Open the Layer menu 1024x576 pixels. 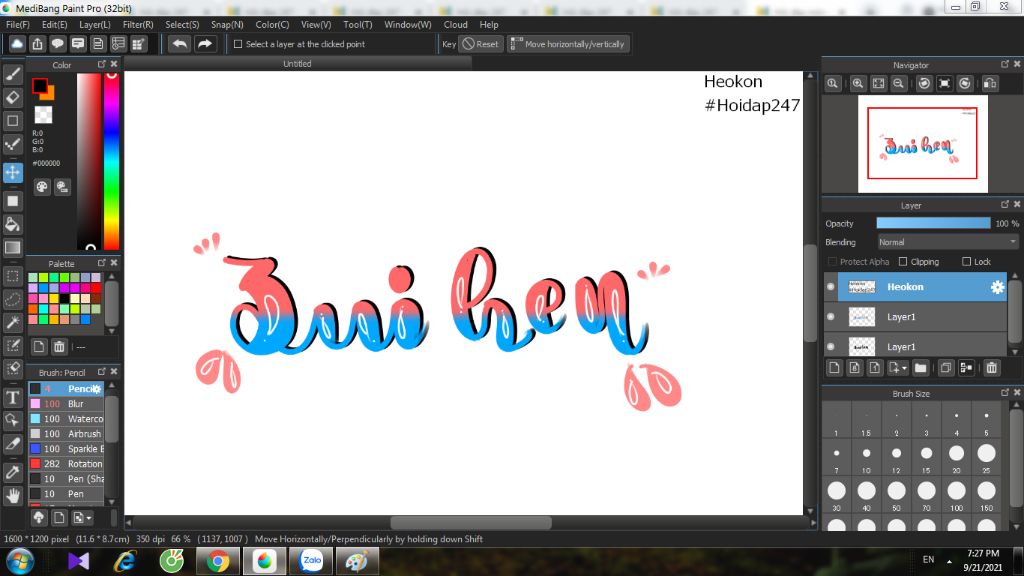[95, 24]
